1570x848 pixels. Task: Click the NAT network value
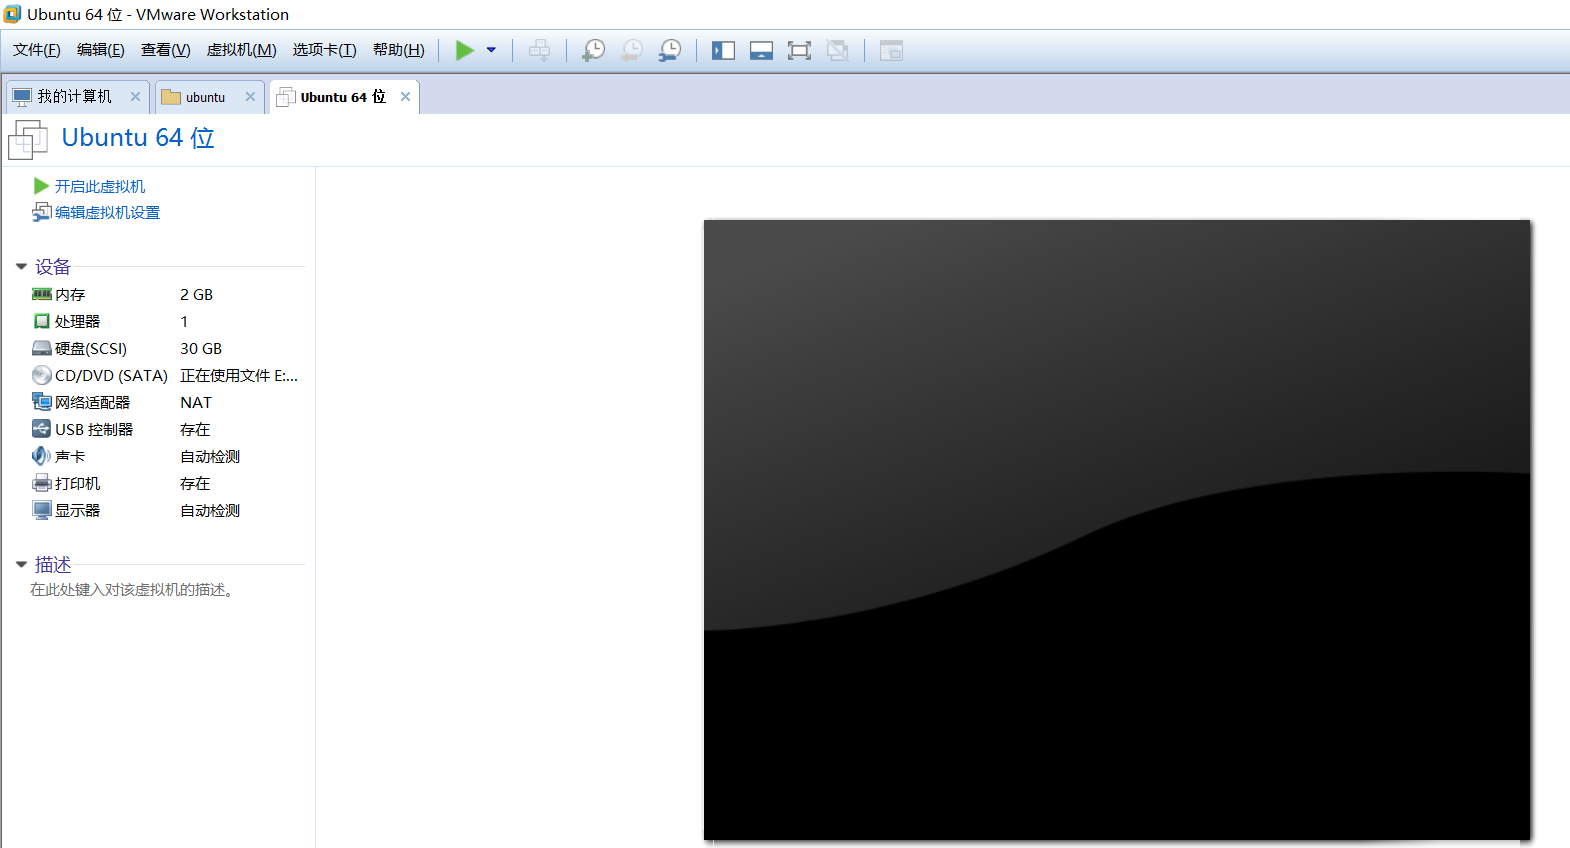coord(196,402)
